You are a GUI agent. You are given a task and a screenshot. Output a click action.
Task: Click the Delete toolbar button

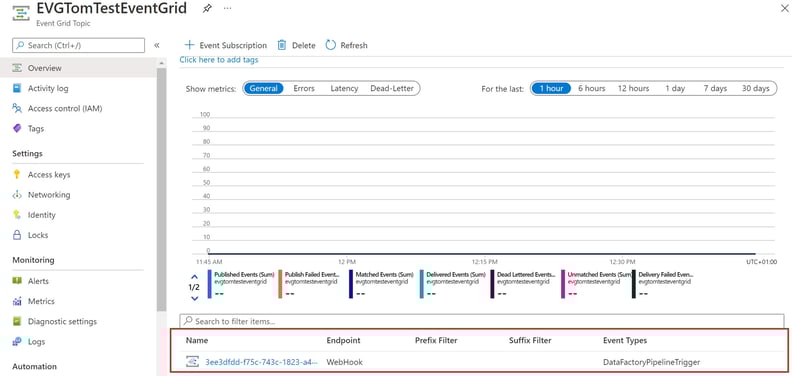(296, 45)
